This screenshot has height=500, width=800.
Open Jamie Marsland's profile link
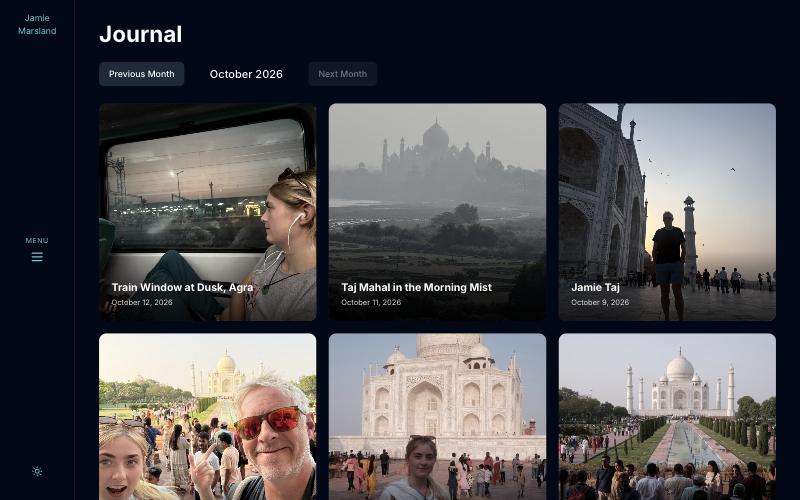pyautogui.click(x=37, y=24)
